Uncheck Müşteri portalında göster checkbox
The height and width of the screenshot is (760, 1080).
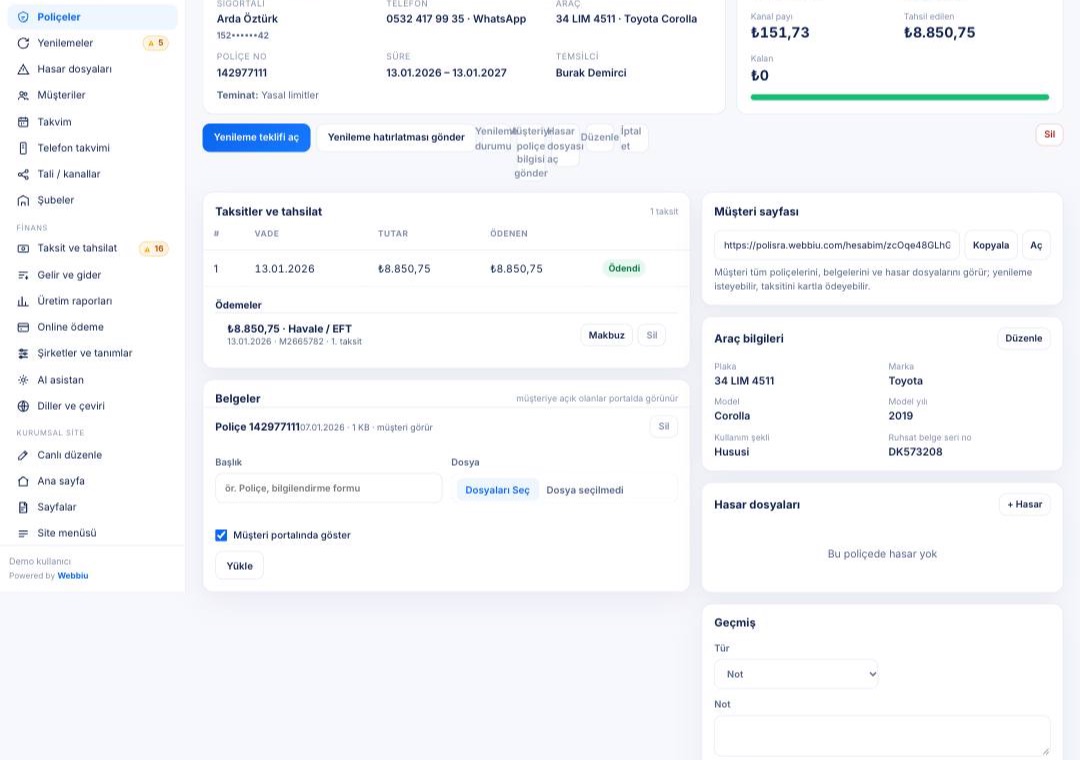221,535
